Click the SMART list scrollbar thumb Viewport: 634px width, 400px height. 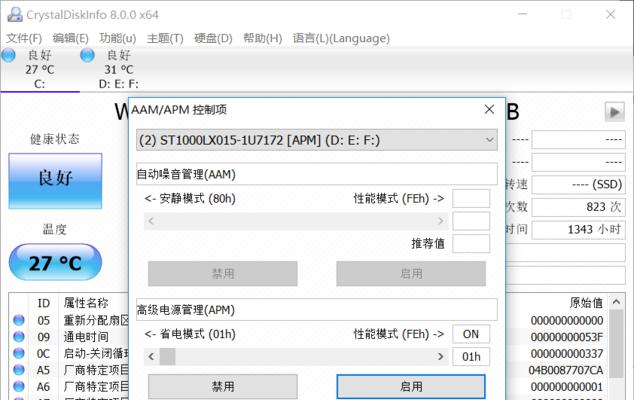[616, 344]
